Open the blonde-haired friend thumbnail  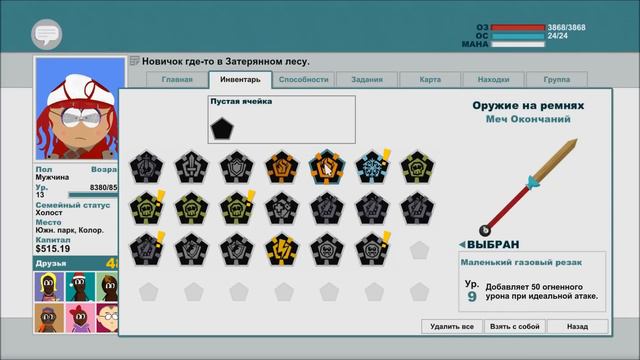pos(49,287)
